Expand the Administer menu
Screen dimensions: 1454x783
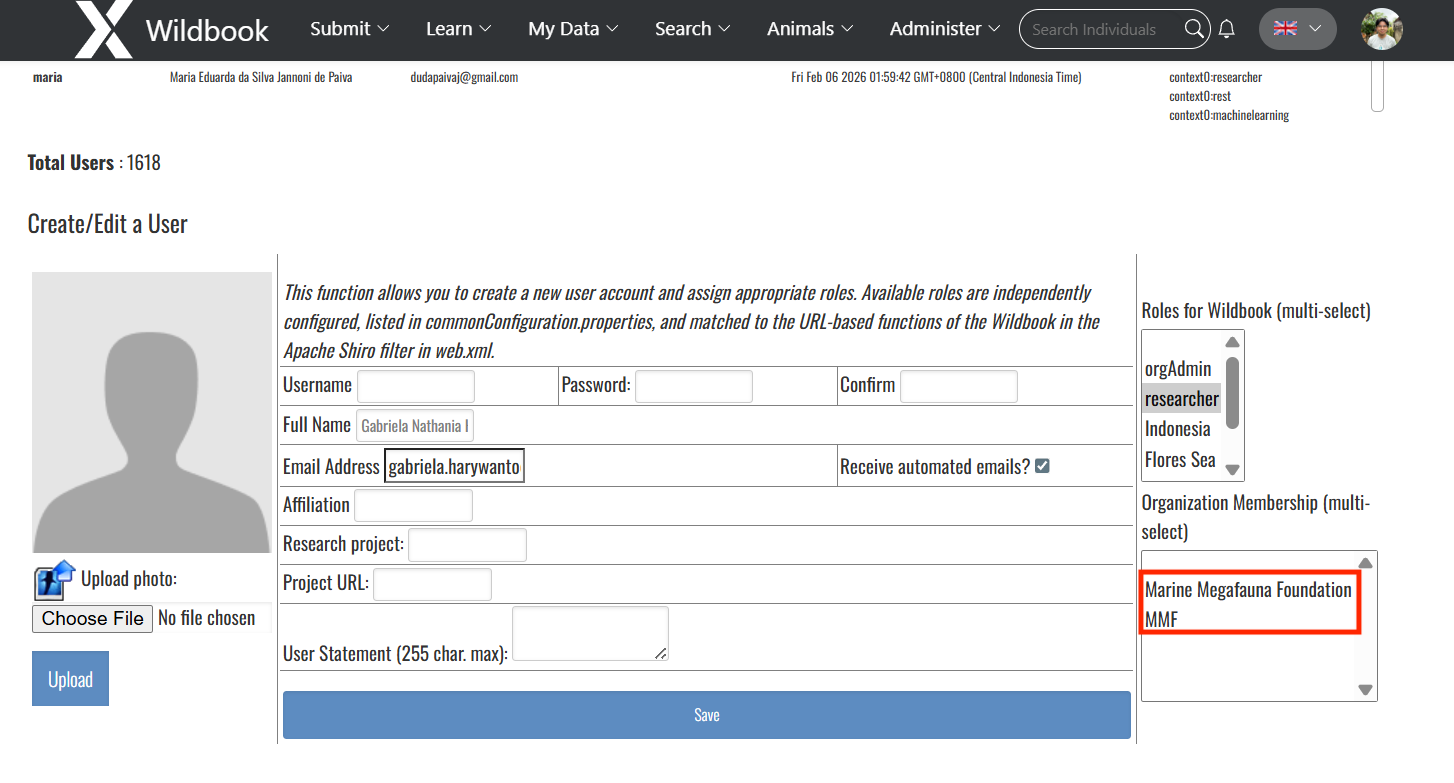tap(944, 29)
